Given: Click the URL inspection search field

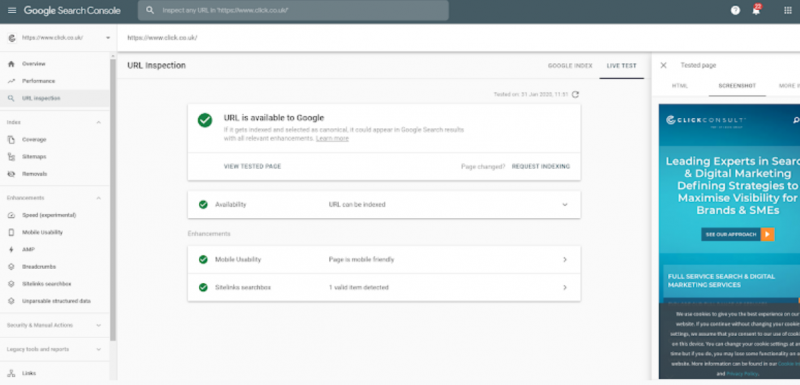Looking at the screenshot, I should click(293, 10).
